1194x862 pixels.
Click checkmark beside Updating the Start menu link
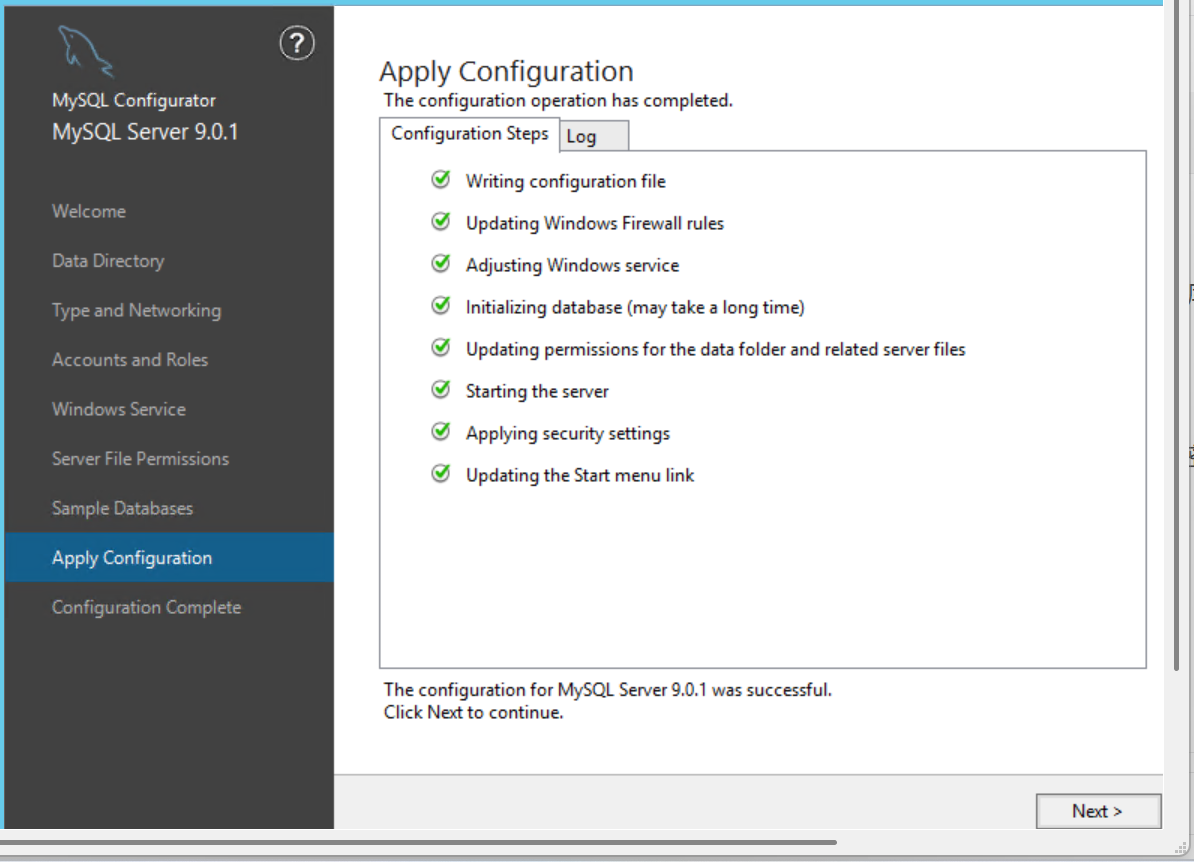(x=441, y=473)
